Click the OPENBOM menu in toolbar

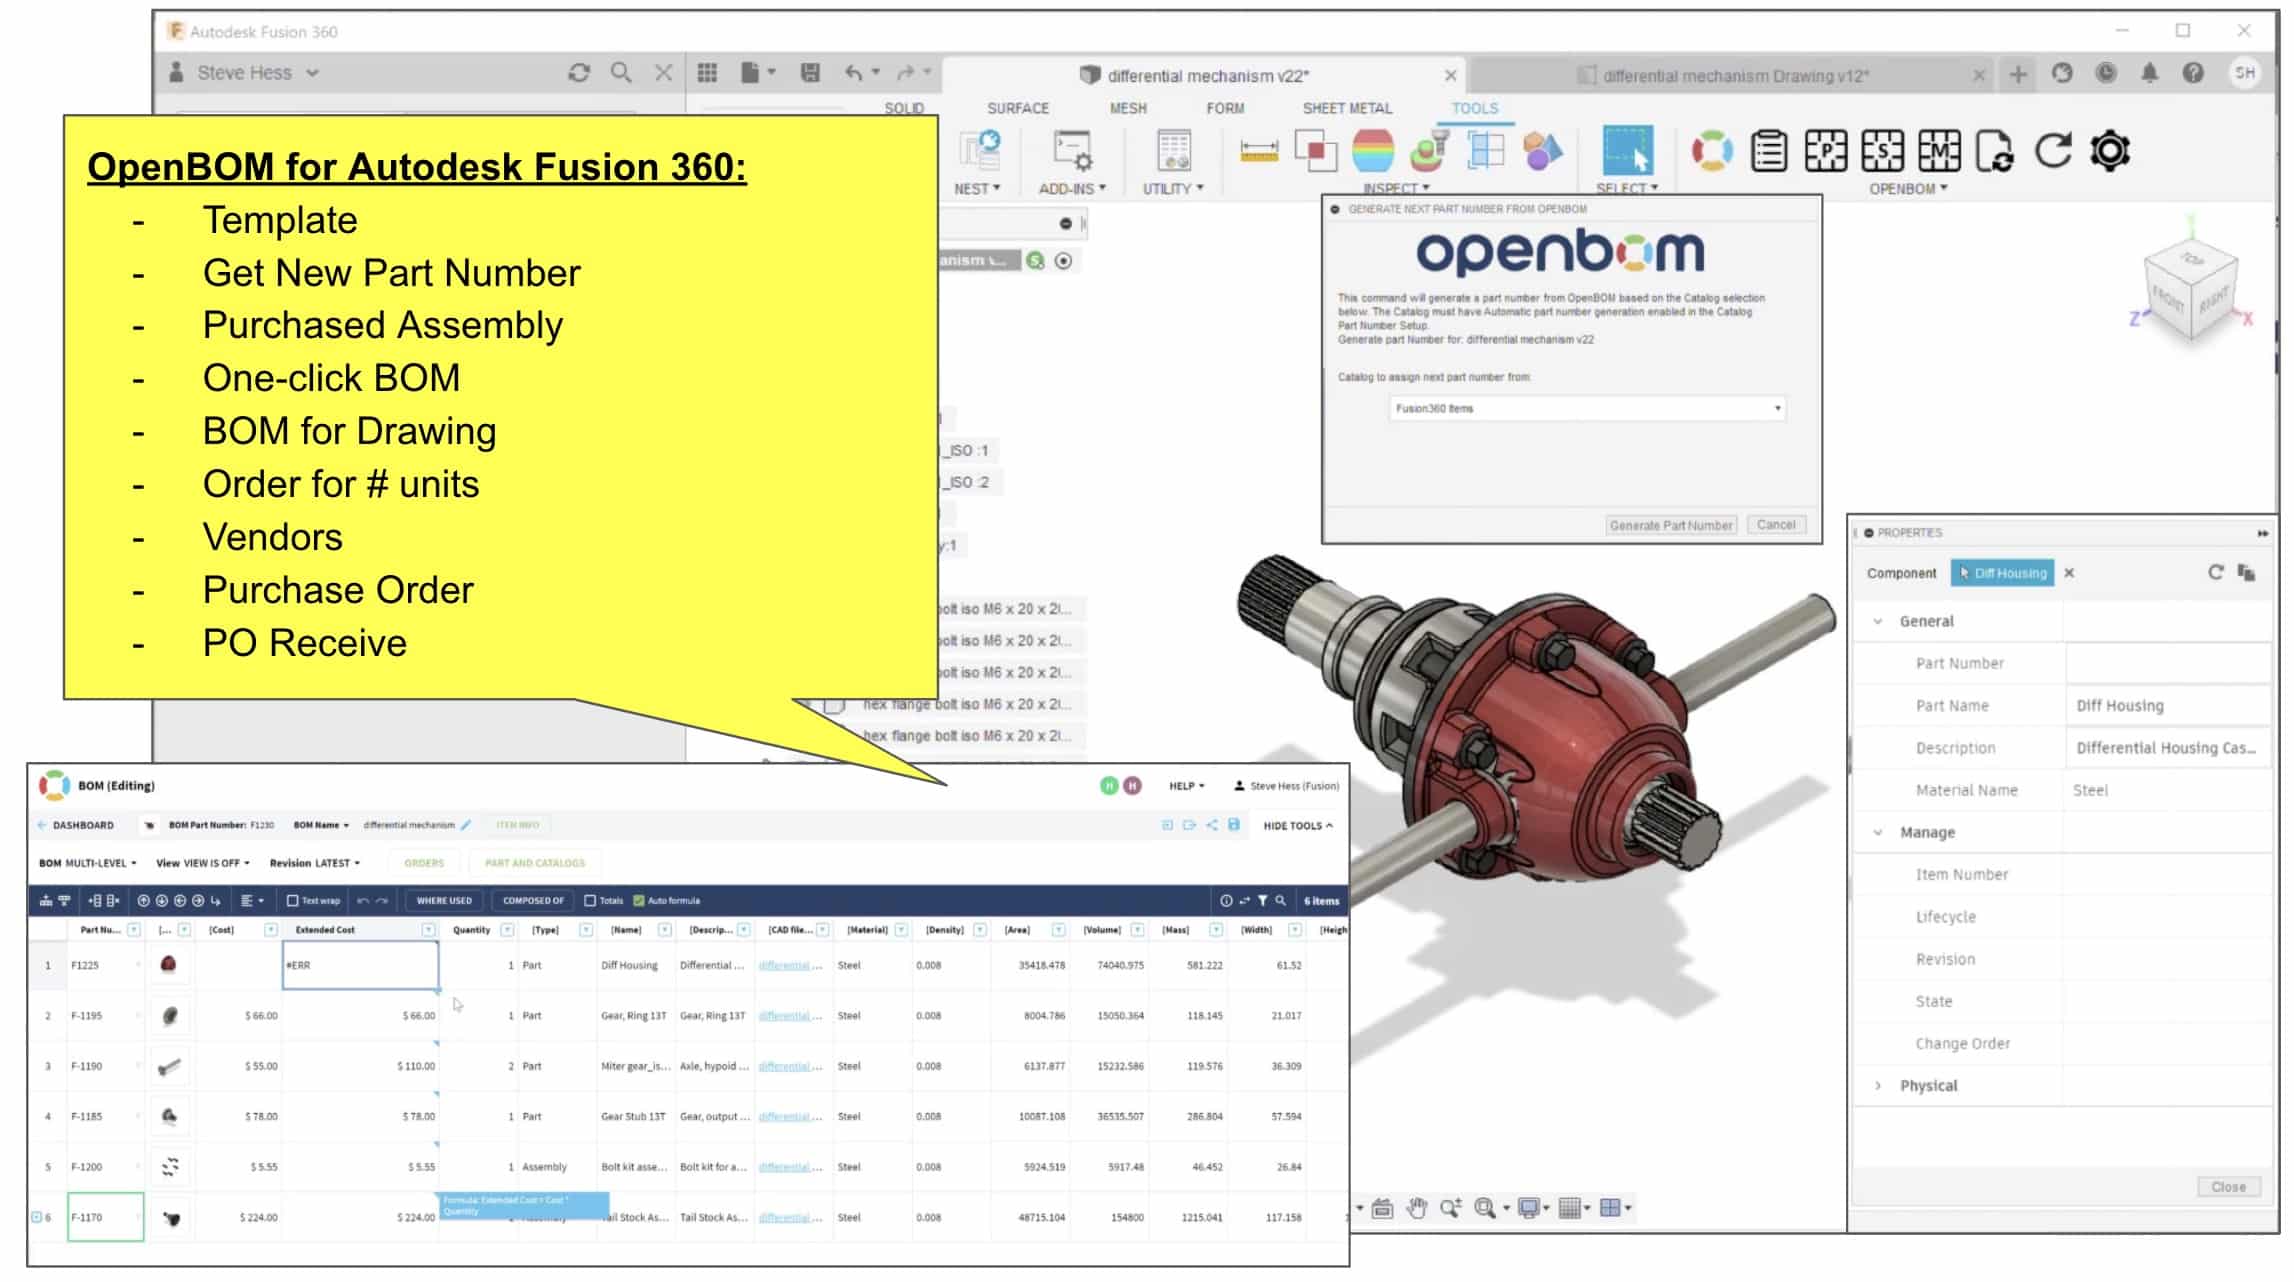pyautogui.click(x=1905, y=187)
